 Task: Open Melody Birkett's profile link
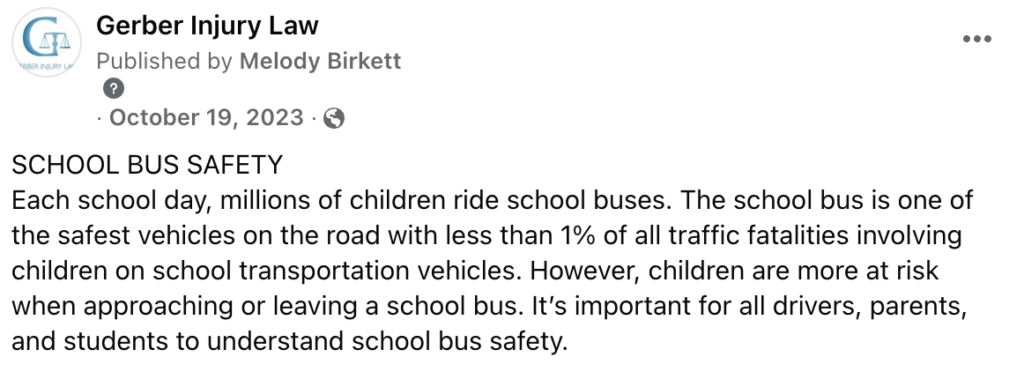coord(320,61)
